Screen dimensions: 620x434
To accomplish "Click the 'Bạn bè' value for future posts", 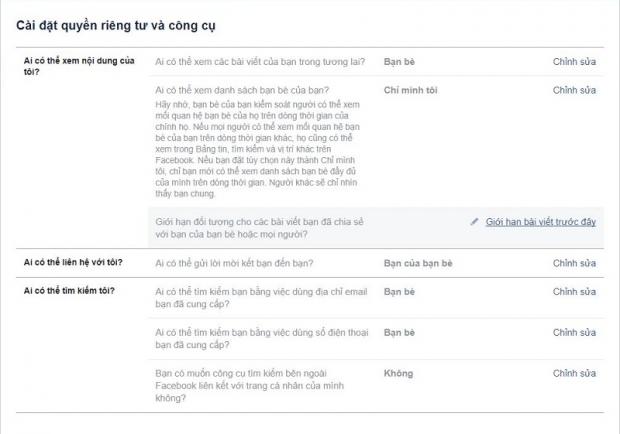I will point(399,62).
